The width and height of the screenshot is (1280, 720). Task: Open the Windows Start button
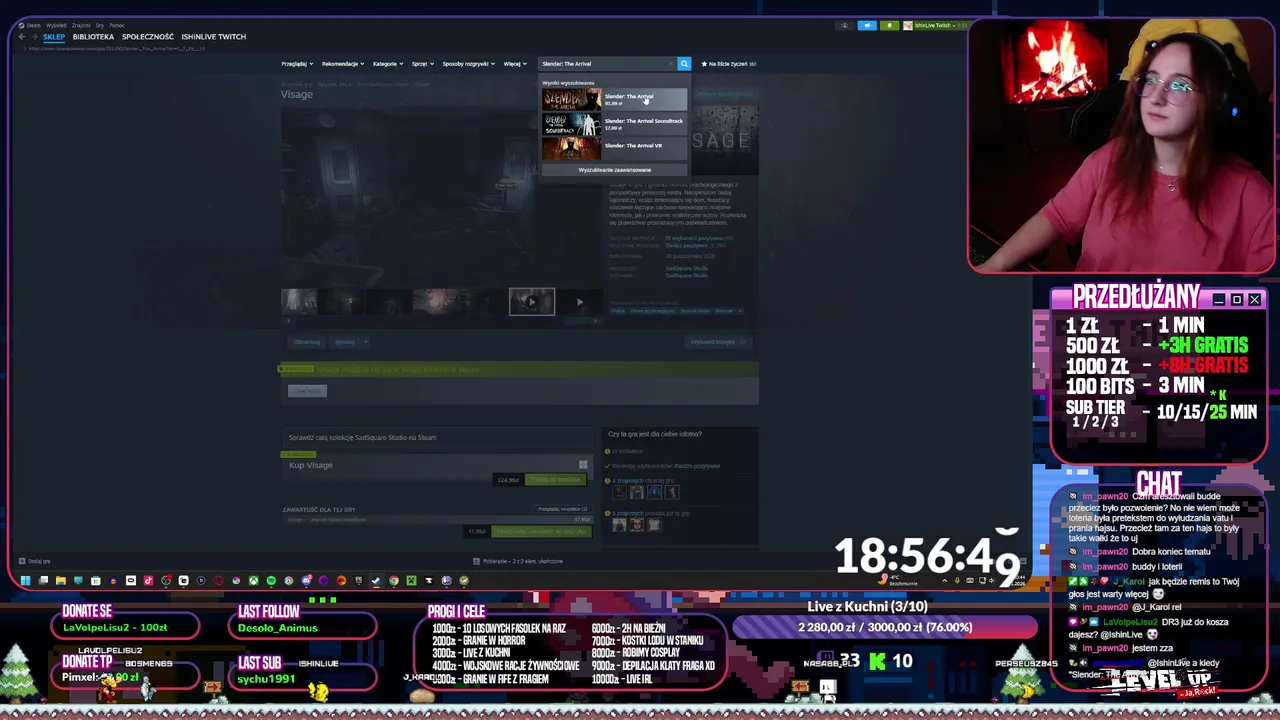(25, 580)
